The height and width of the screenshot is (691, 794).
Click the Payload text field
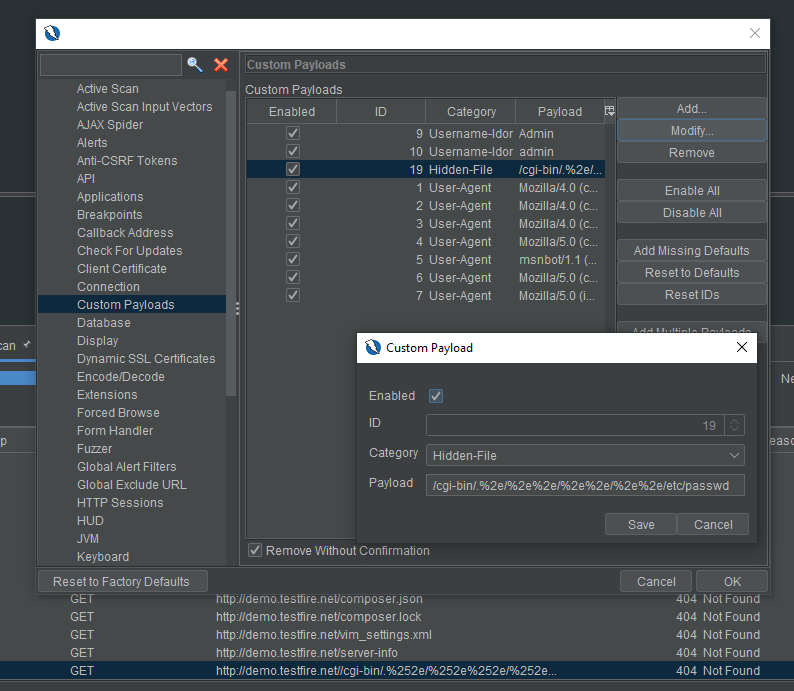(585, 485)
